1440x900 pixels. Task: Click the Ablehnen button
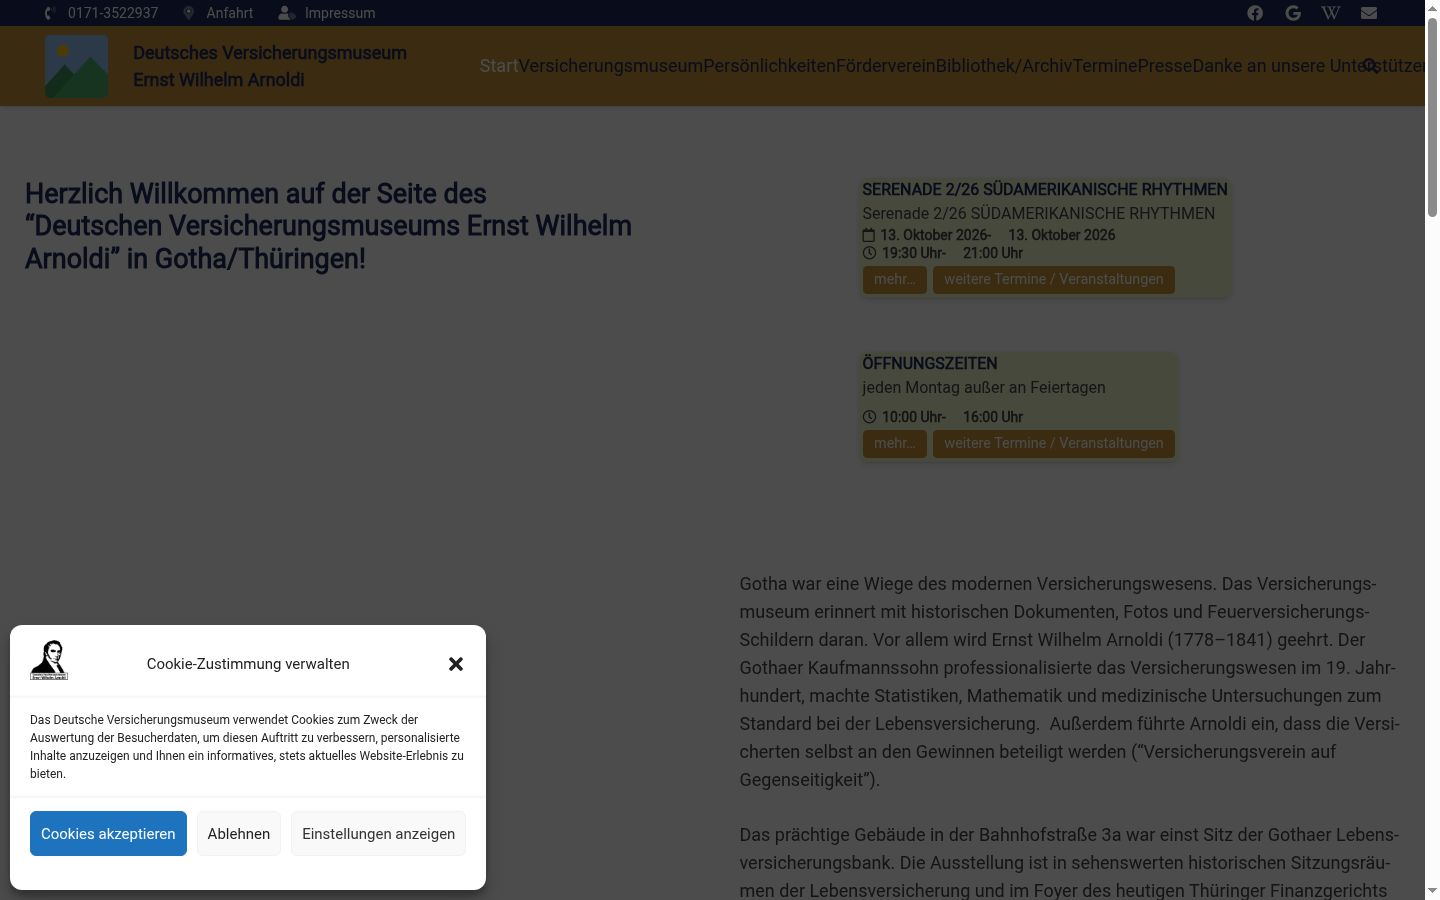[x=239, y=834]
